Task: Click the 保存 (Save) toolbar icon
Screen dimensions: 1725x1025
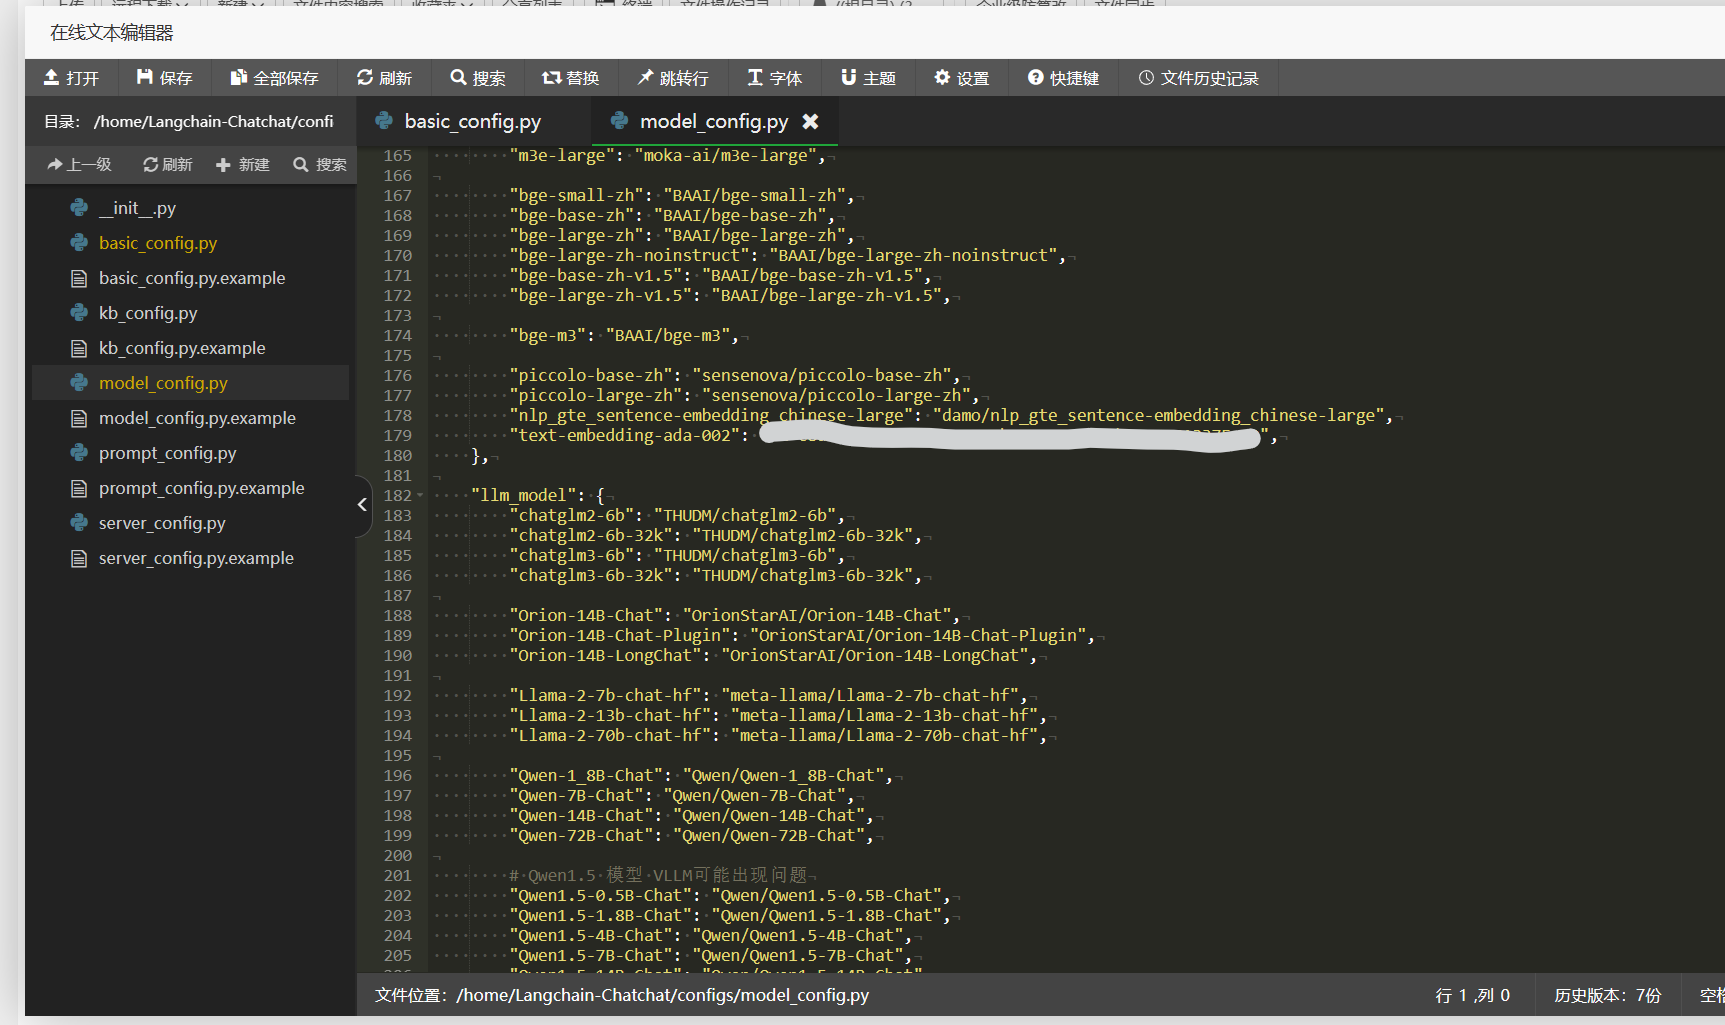Action: pyautogui.click(x=164, y=78)
